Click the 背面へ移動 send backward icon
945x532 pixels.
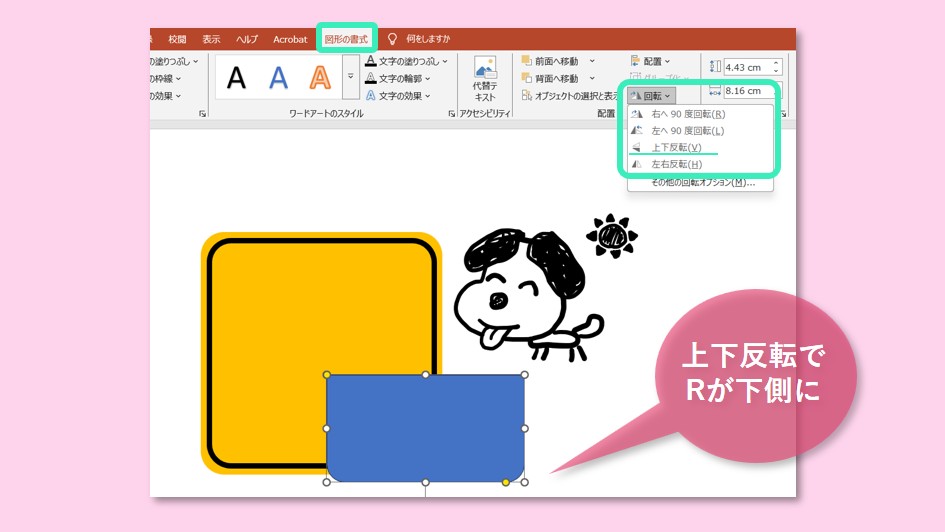click(526, 78)
